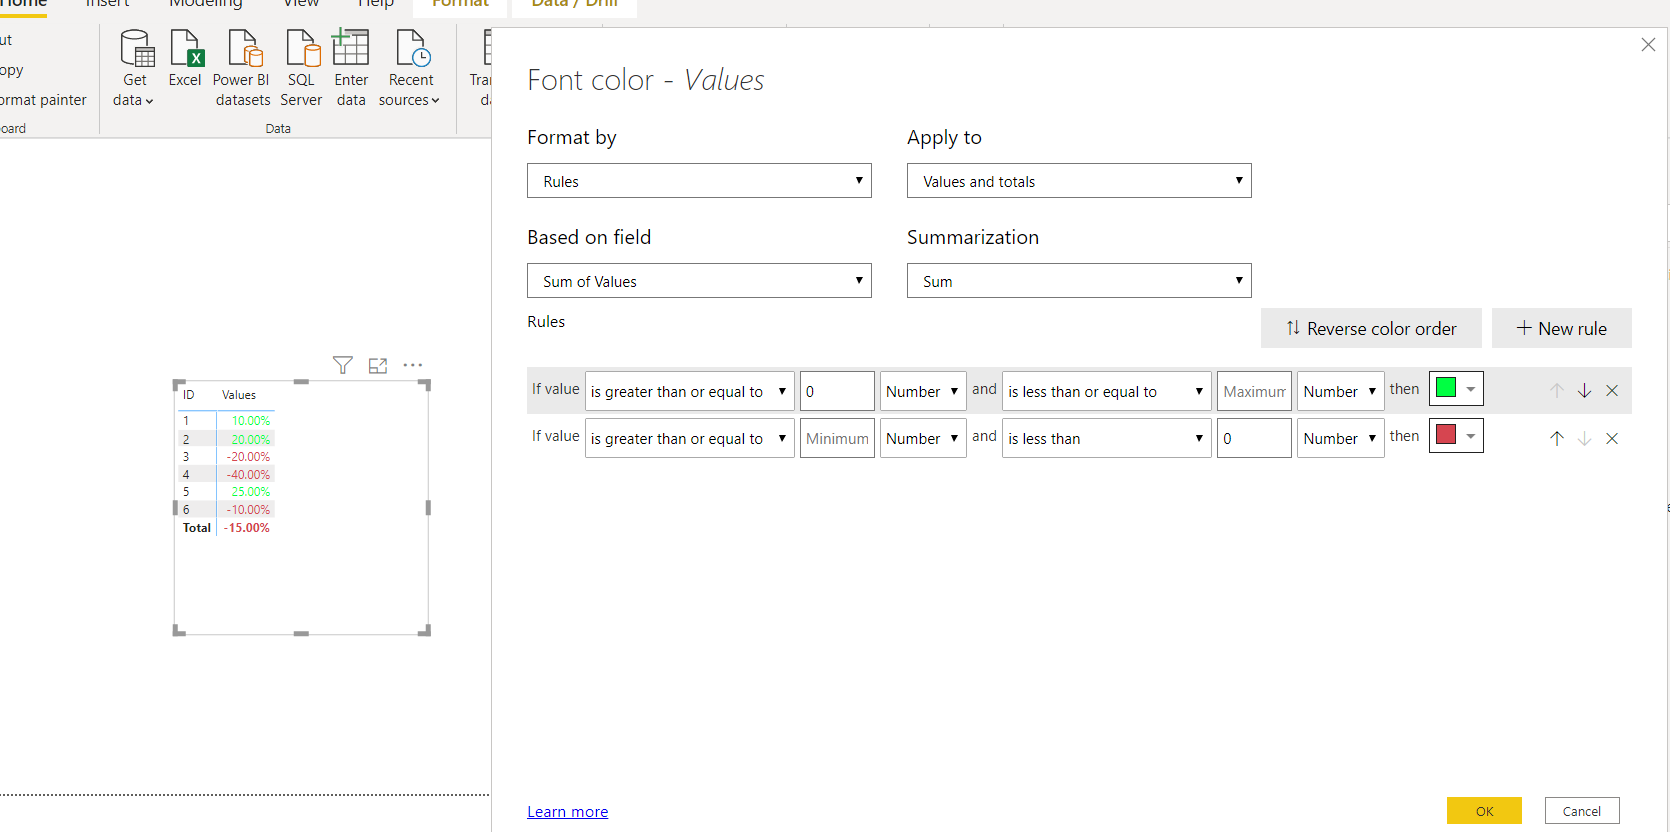
Task: Edit second rule's Minimum value field
Action: coord(837,438)
